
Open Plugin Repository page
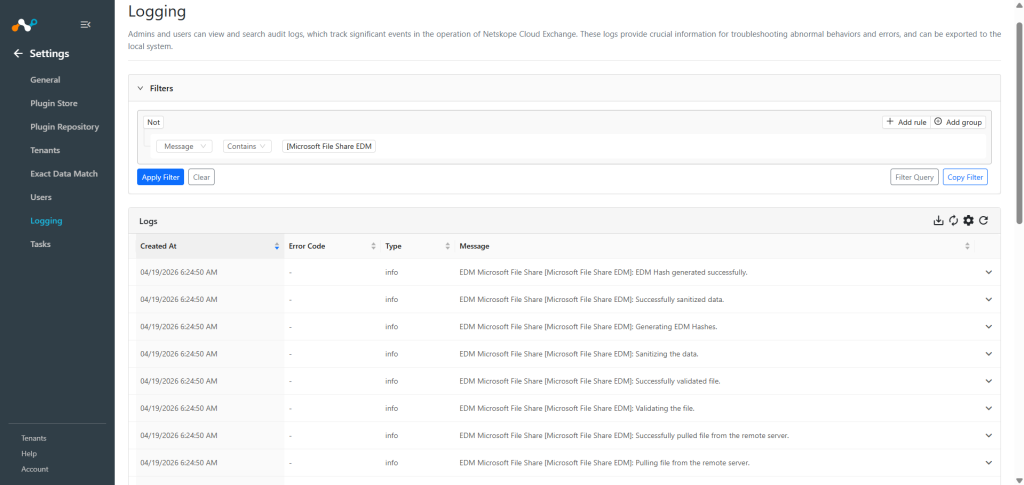tap(65, 127)
